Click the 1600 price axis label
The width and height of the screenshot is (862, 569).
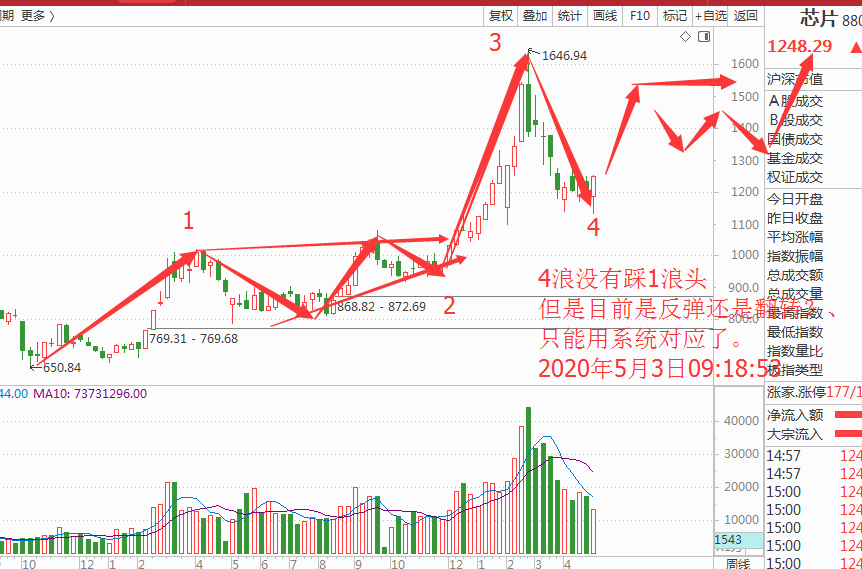coord(745,64)
